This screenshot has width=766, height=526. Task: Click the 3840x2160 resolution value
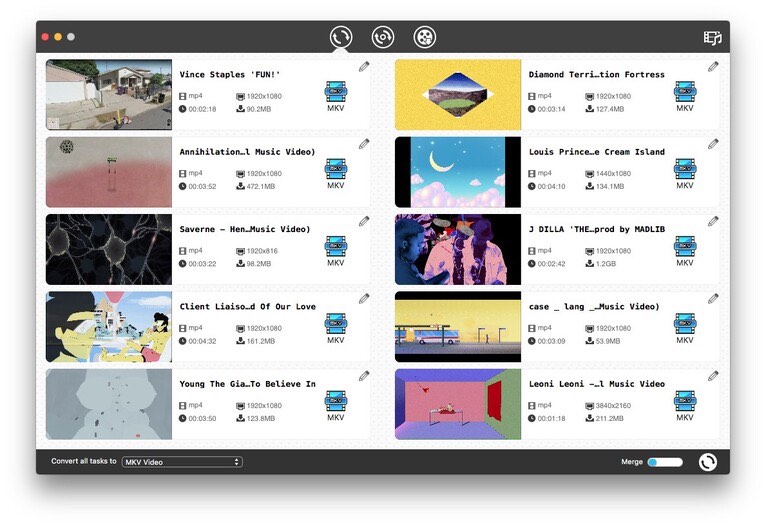[x=613, y=405]
